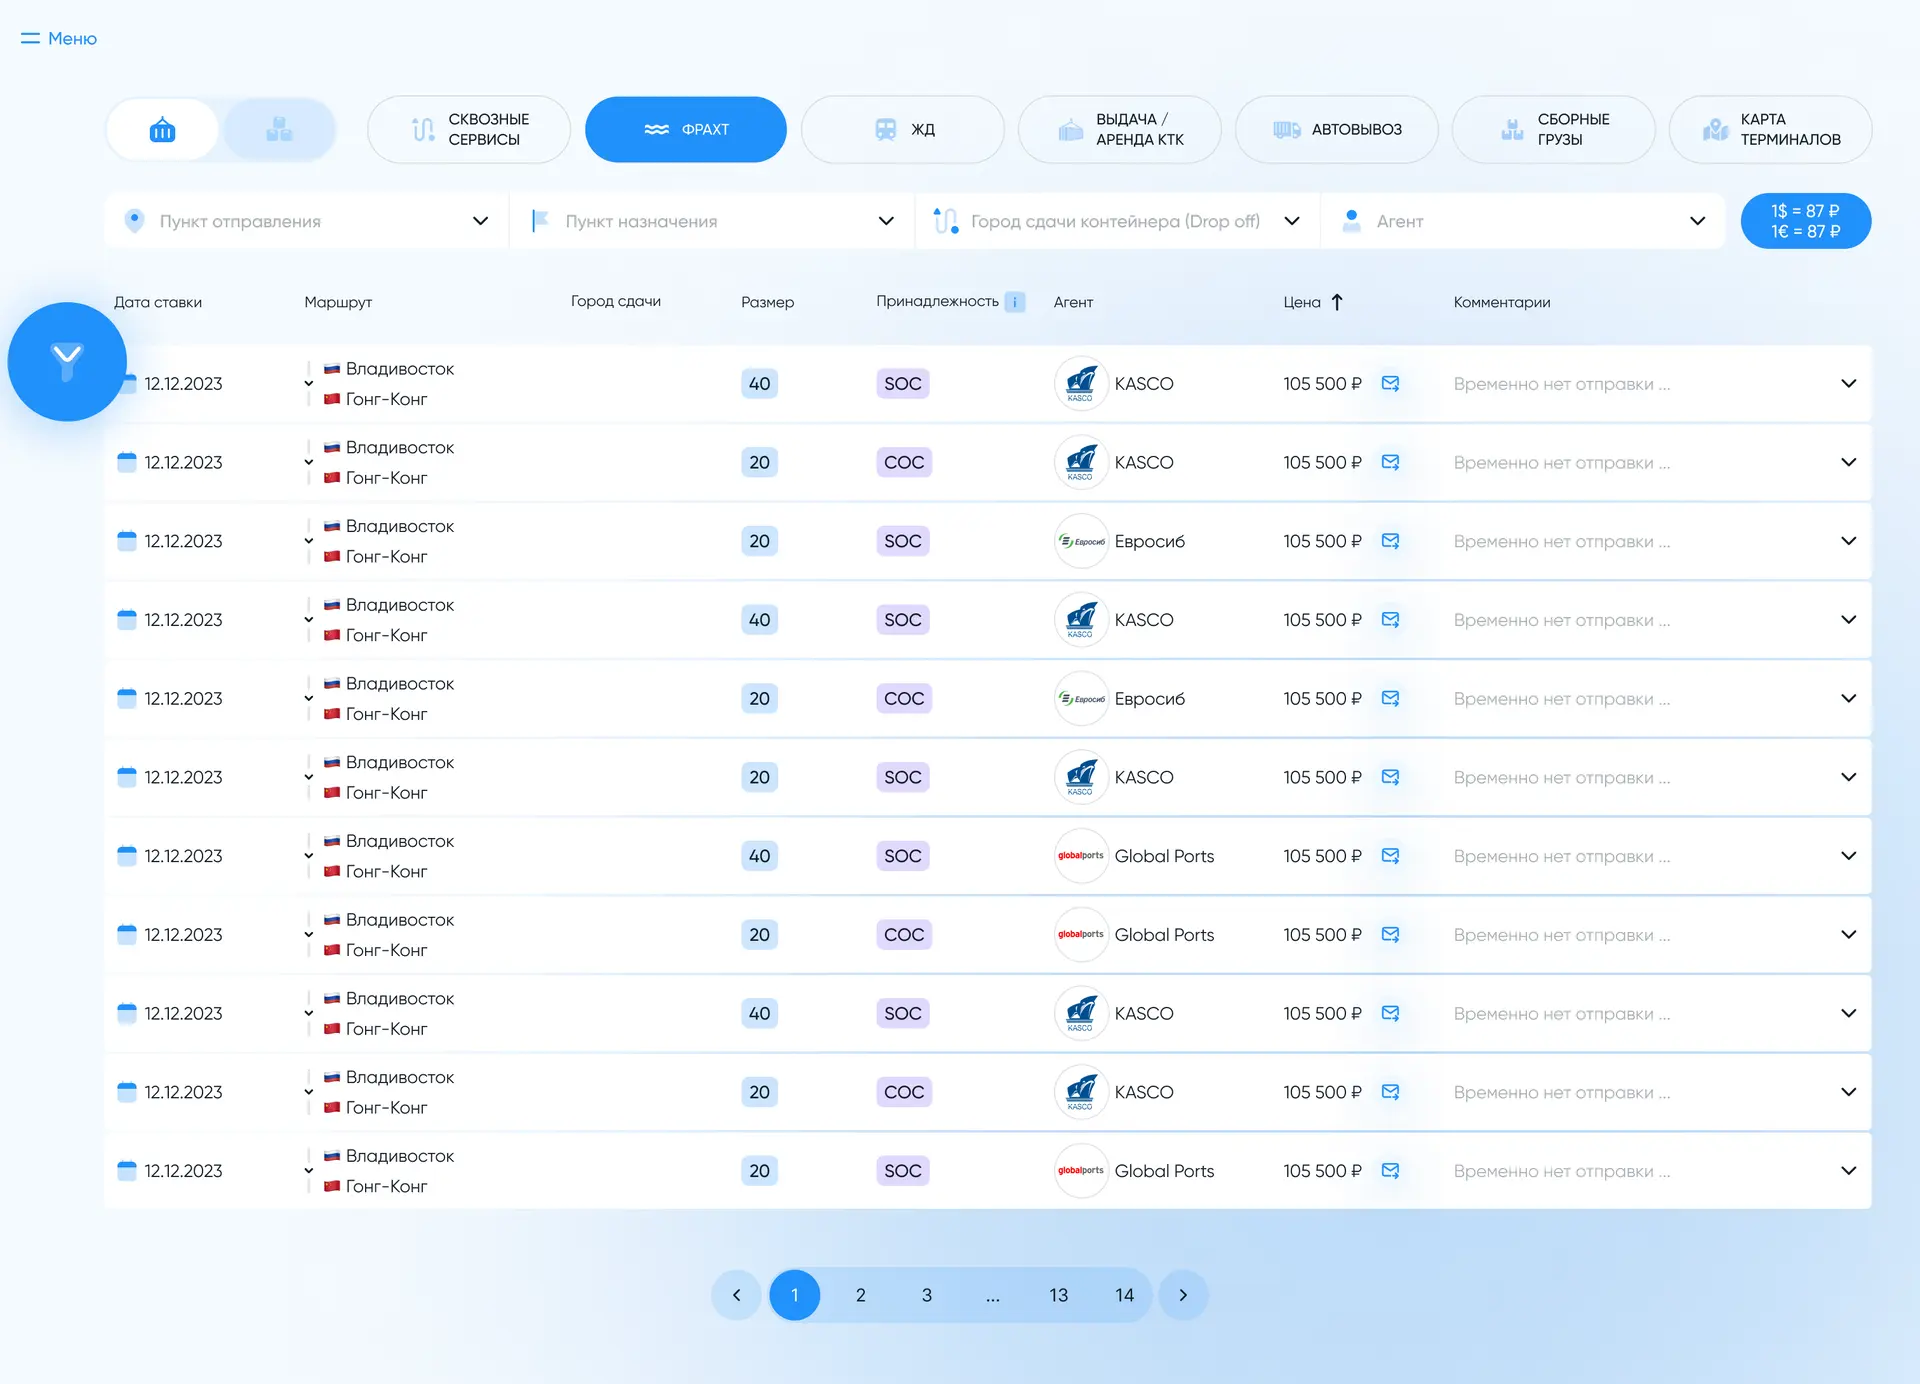
Task: Open the Автовывоз tab
Action: coord(1336,129)
